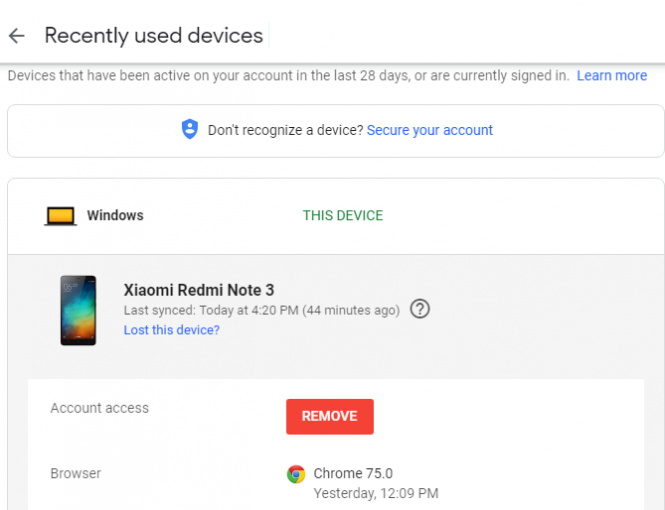665x510 pixels.
Task: Click the blue shield security icon
Action: (x=189, y=130)
